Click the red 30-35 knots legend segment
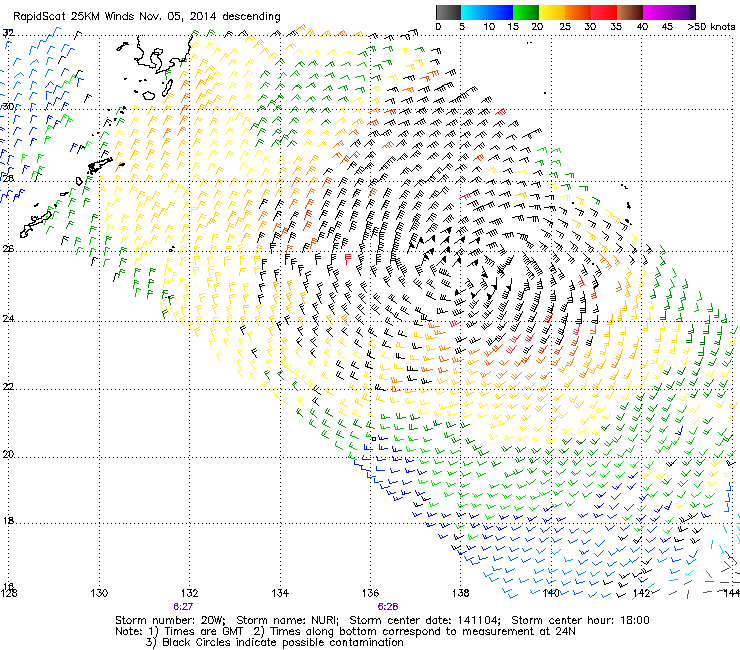The image size is (740, 650). [604, 12]
